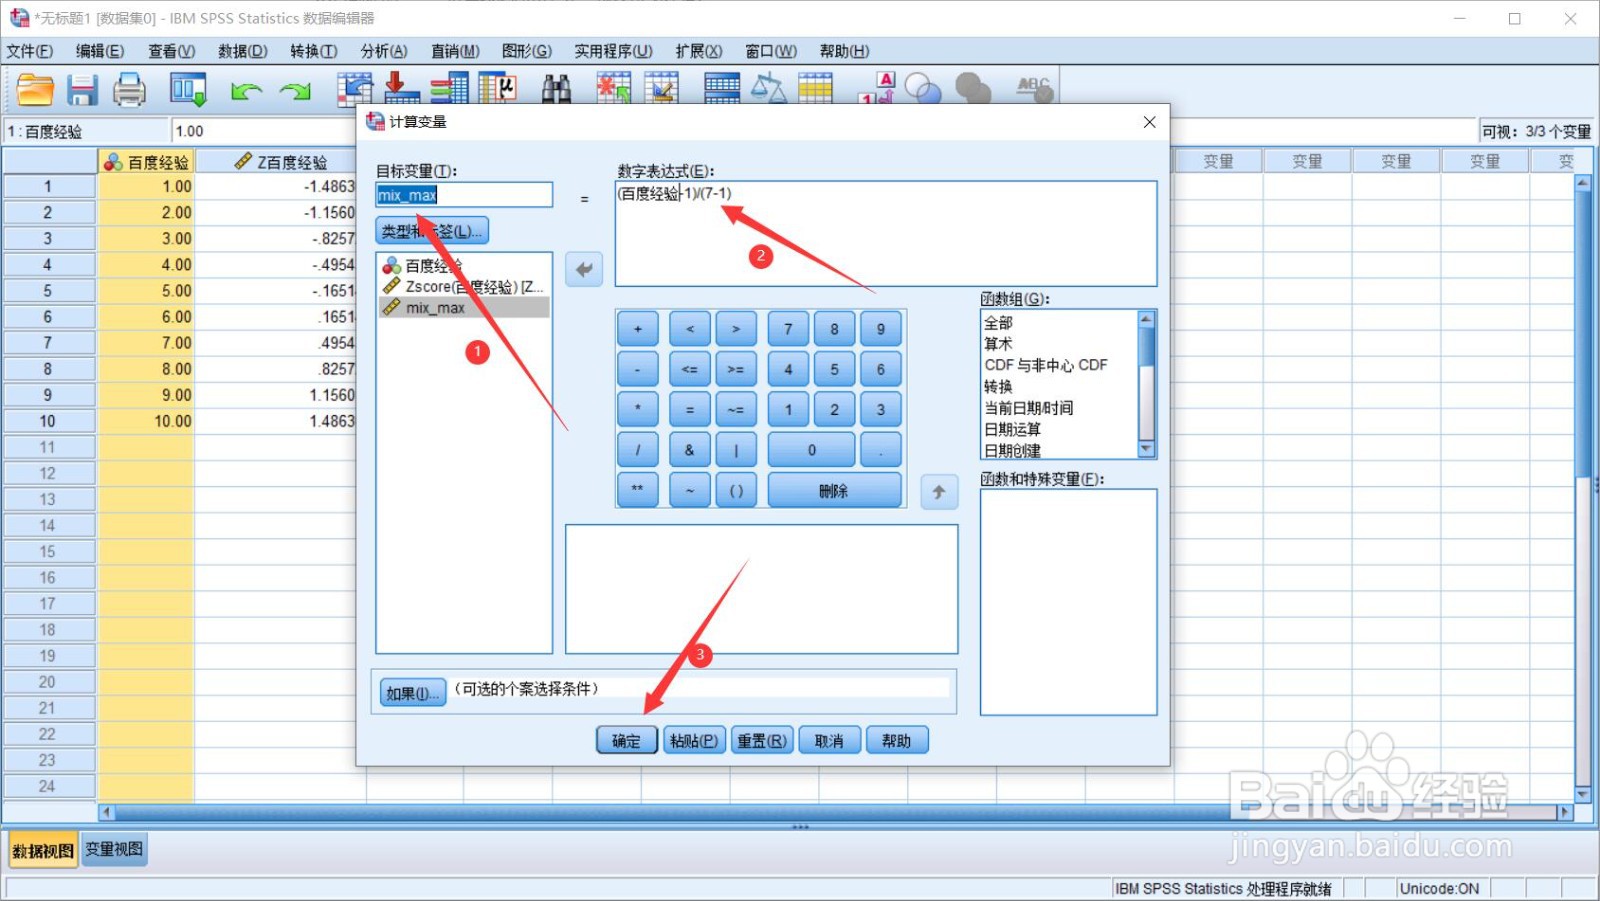Click the 确定 button
This screenshot has height=901, width=1600.
626,741
